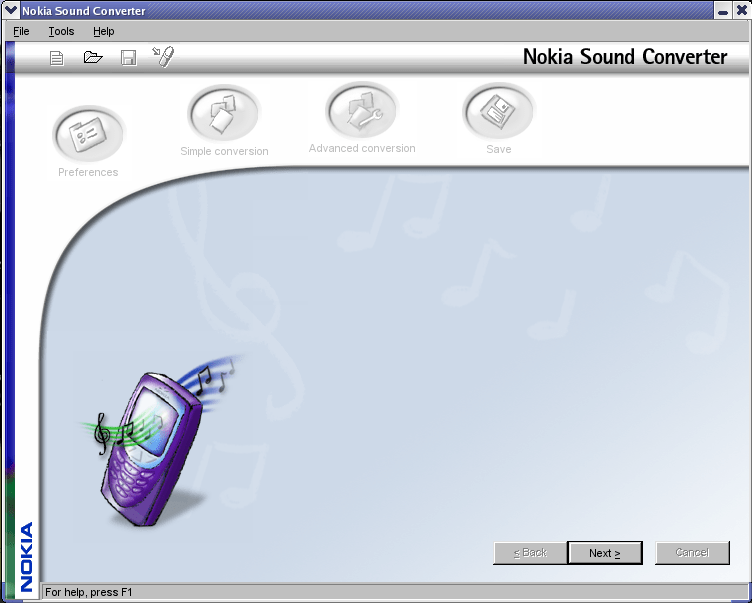The image size is (752, 603).
Task: Click the Simple conversion label text
Action: (x=224, y=151)
